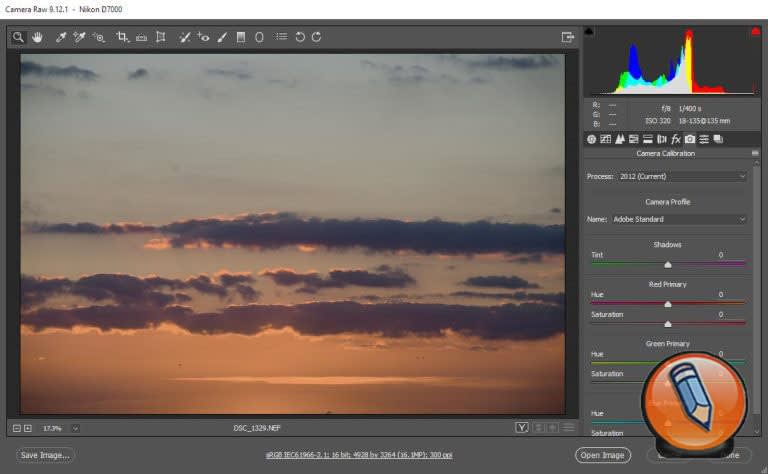Toggle shadow clipping warning on histogram
Image resolution: width=768 pixels, height=474 pixels.
pyautogui.click(x=589, y=32)
